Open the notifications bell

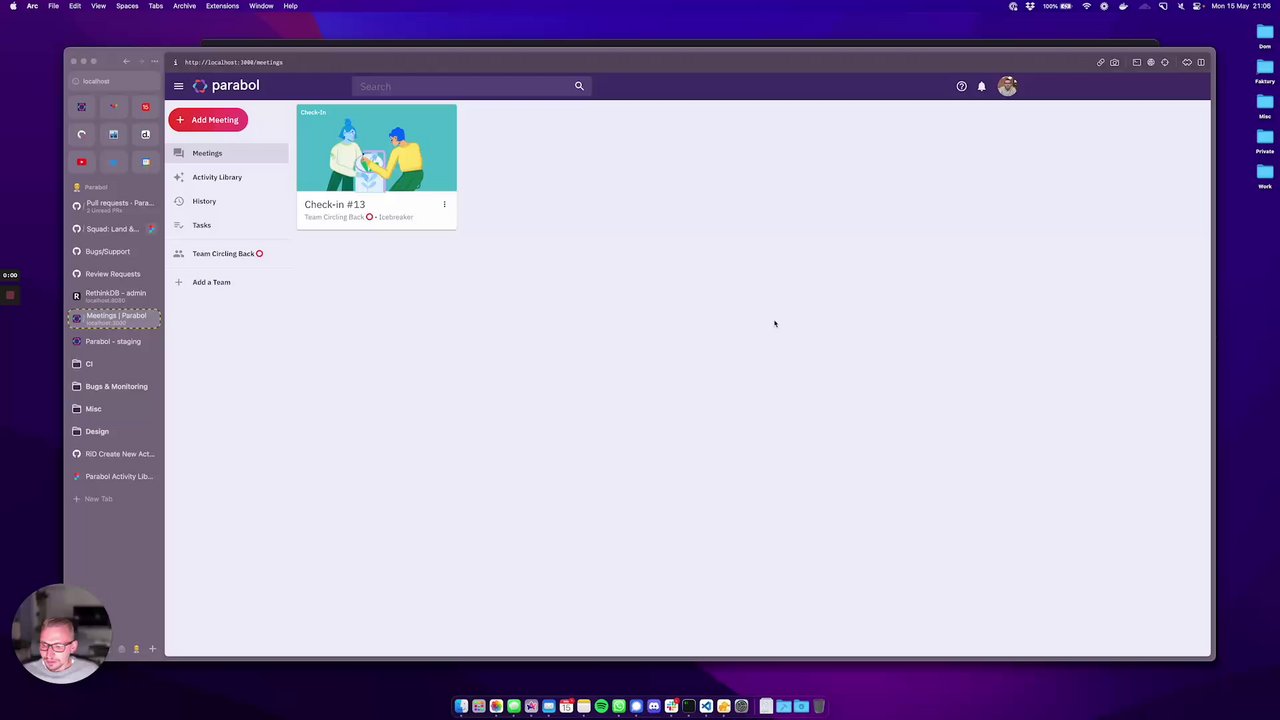[982, 86]
